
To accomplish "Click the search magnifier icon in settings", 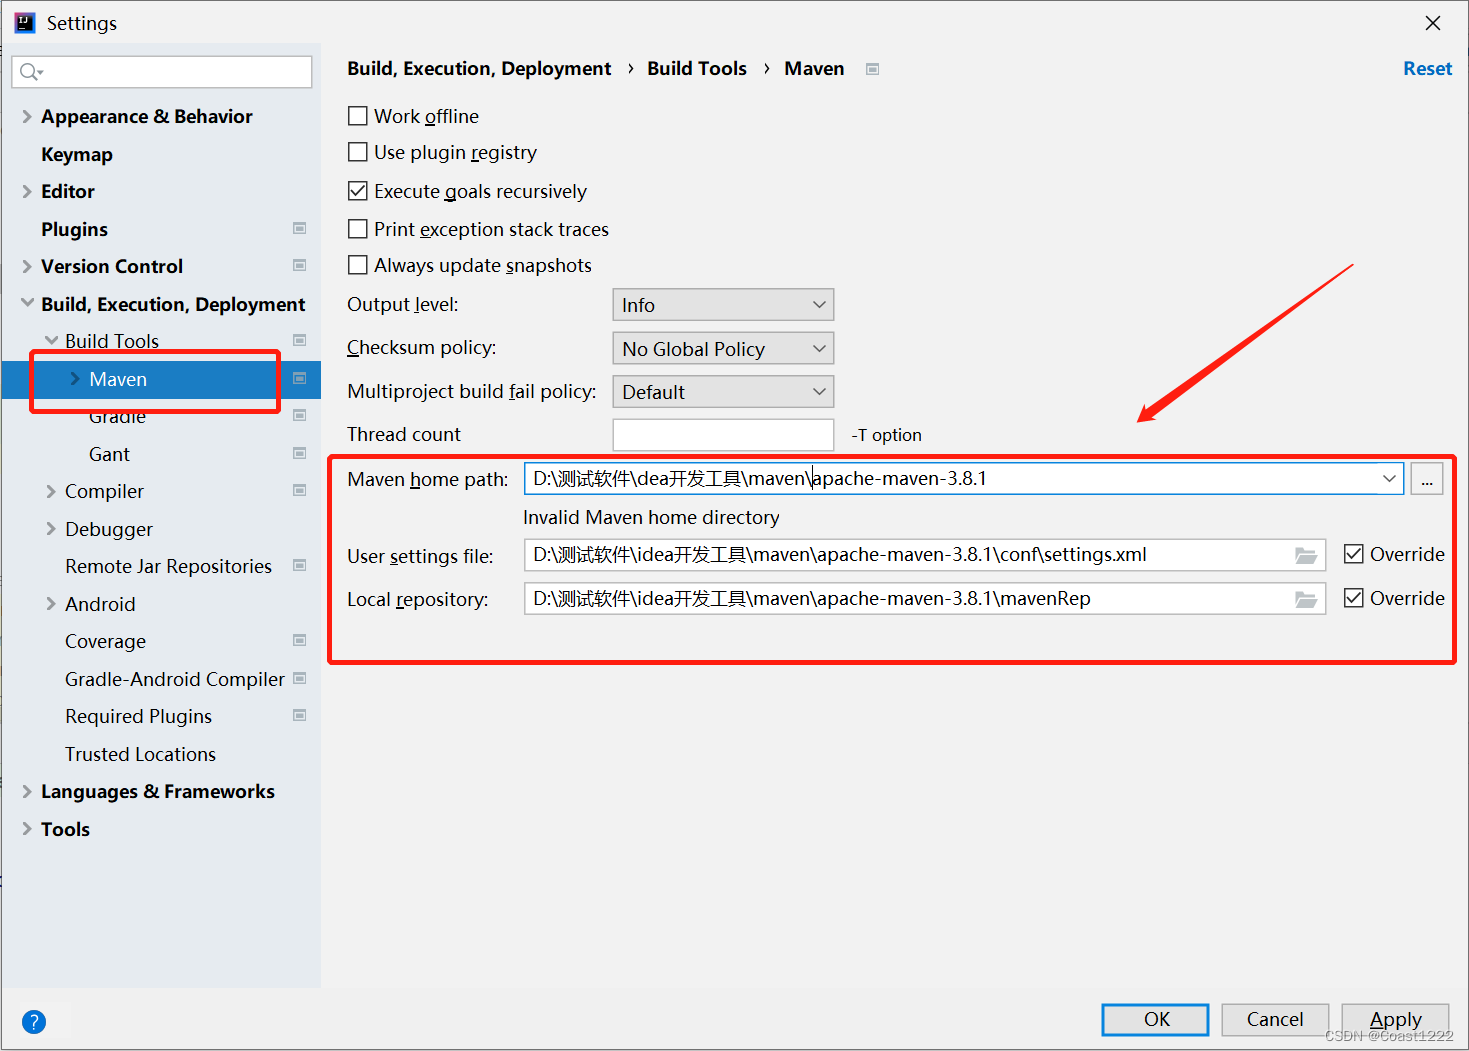I will (x=30, y=72).
